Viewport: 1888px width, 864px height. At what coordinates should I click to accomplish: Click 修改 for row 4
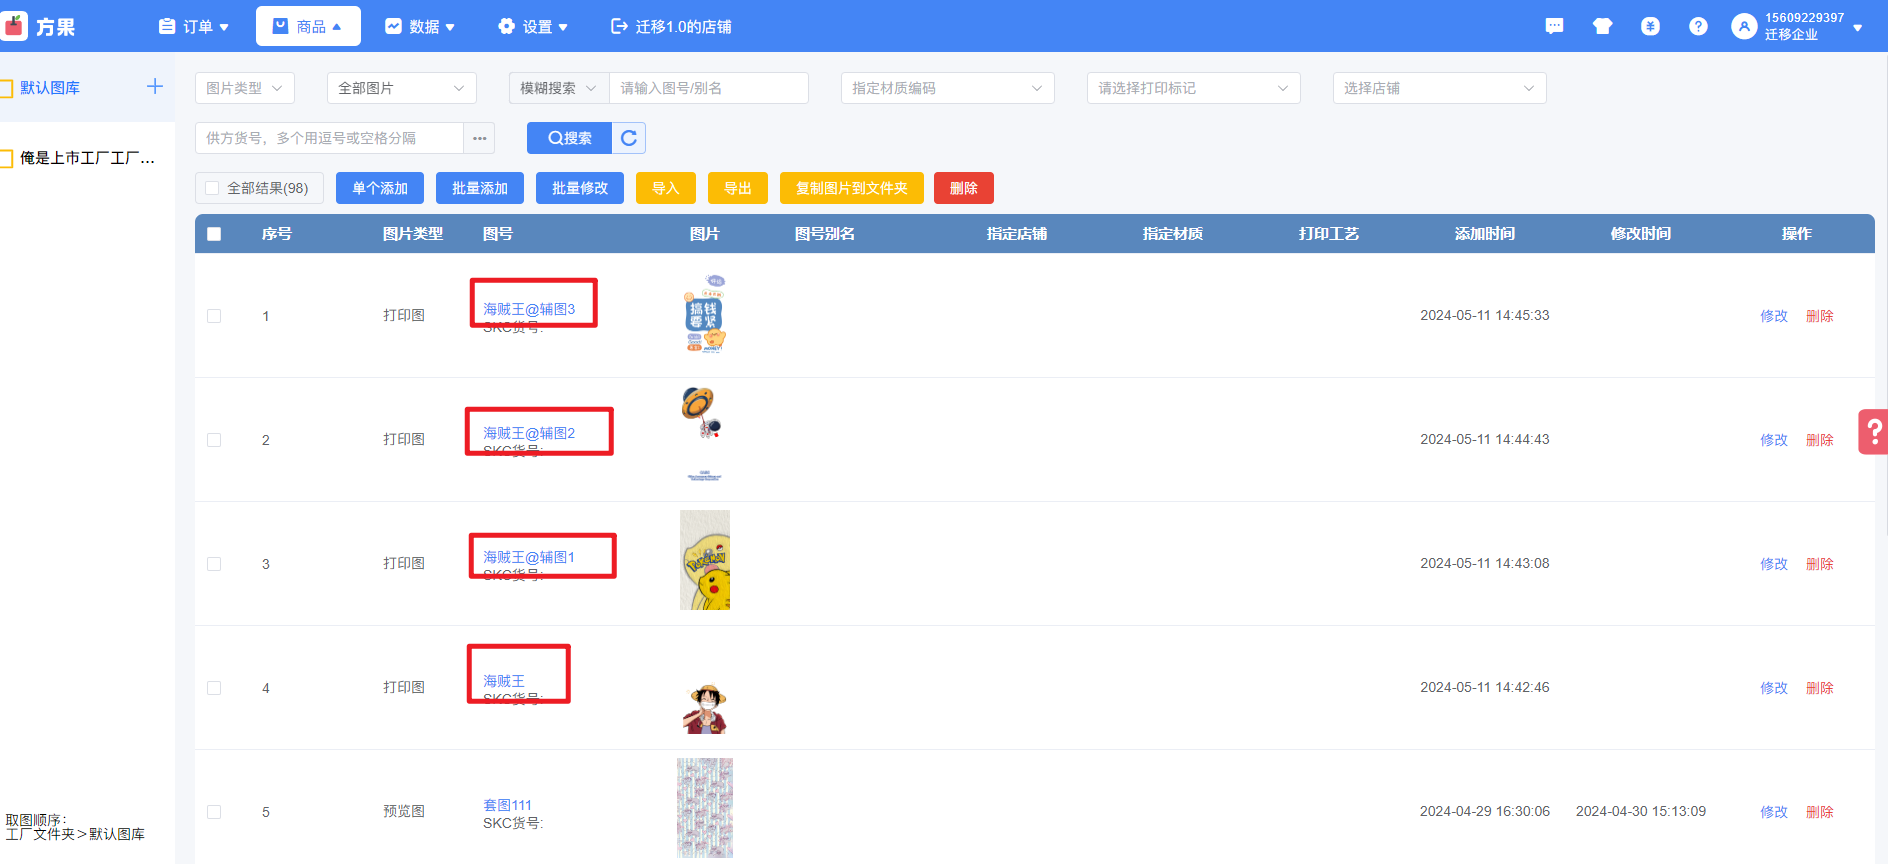[1774, 688]
